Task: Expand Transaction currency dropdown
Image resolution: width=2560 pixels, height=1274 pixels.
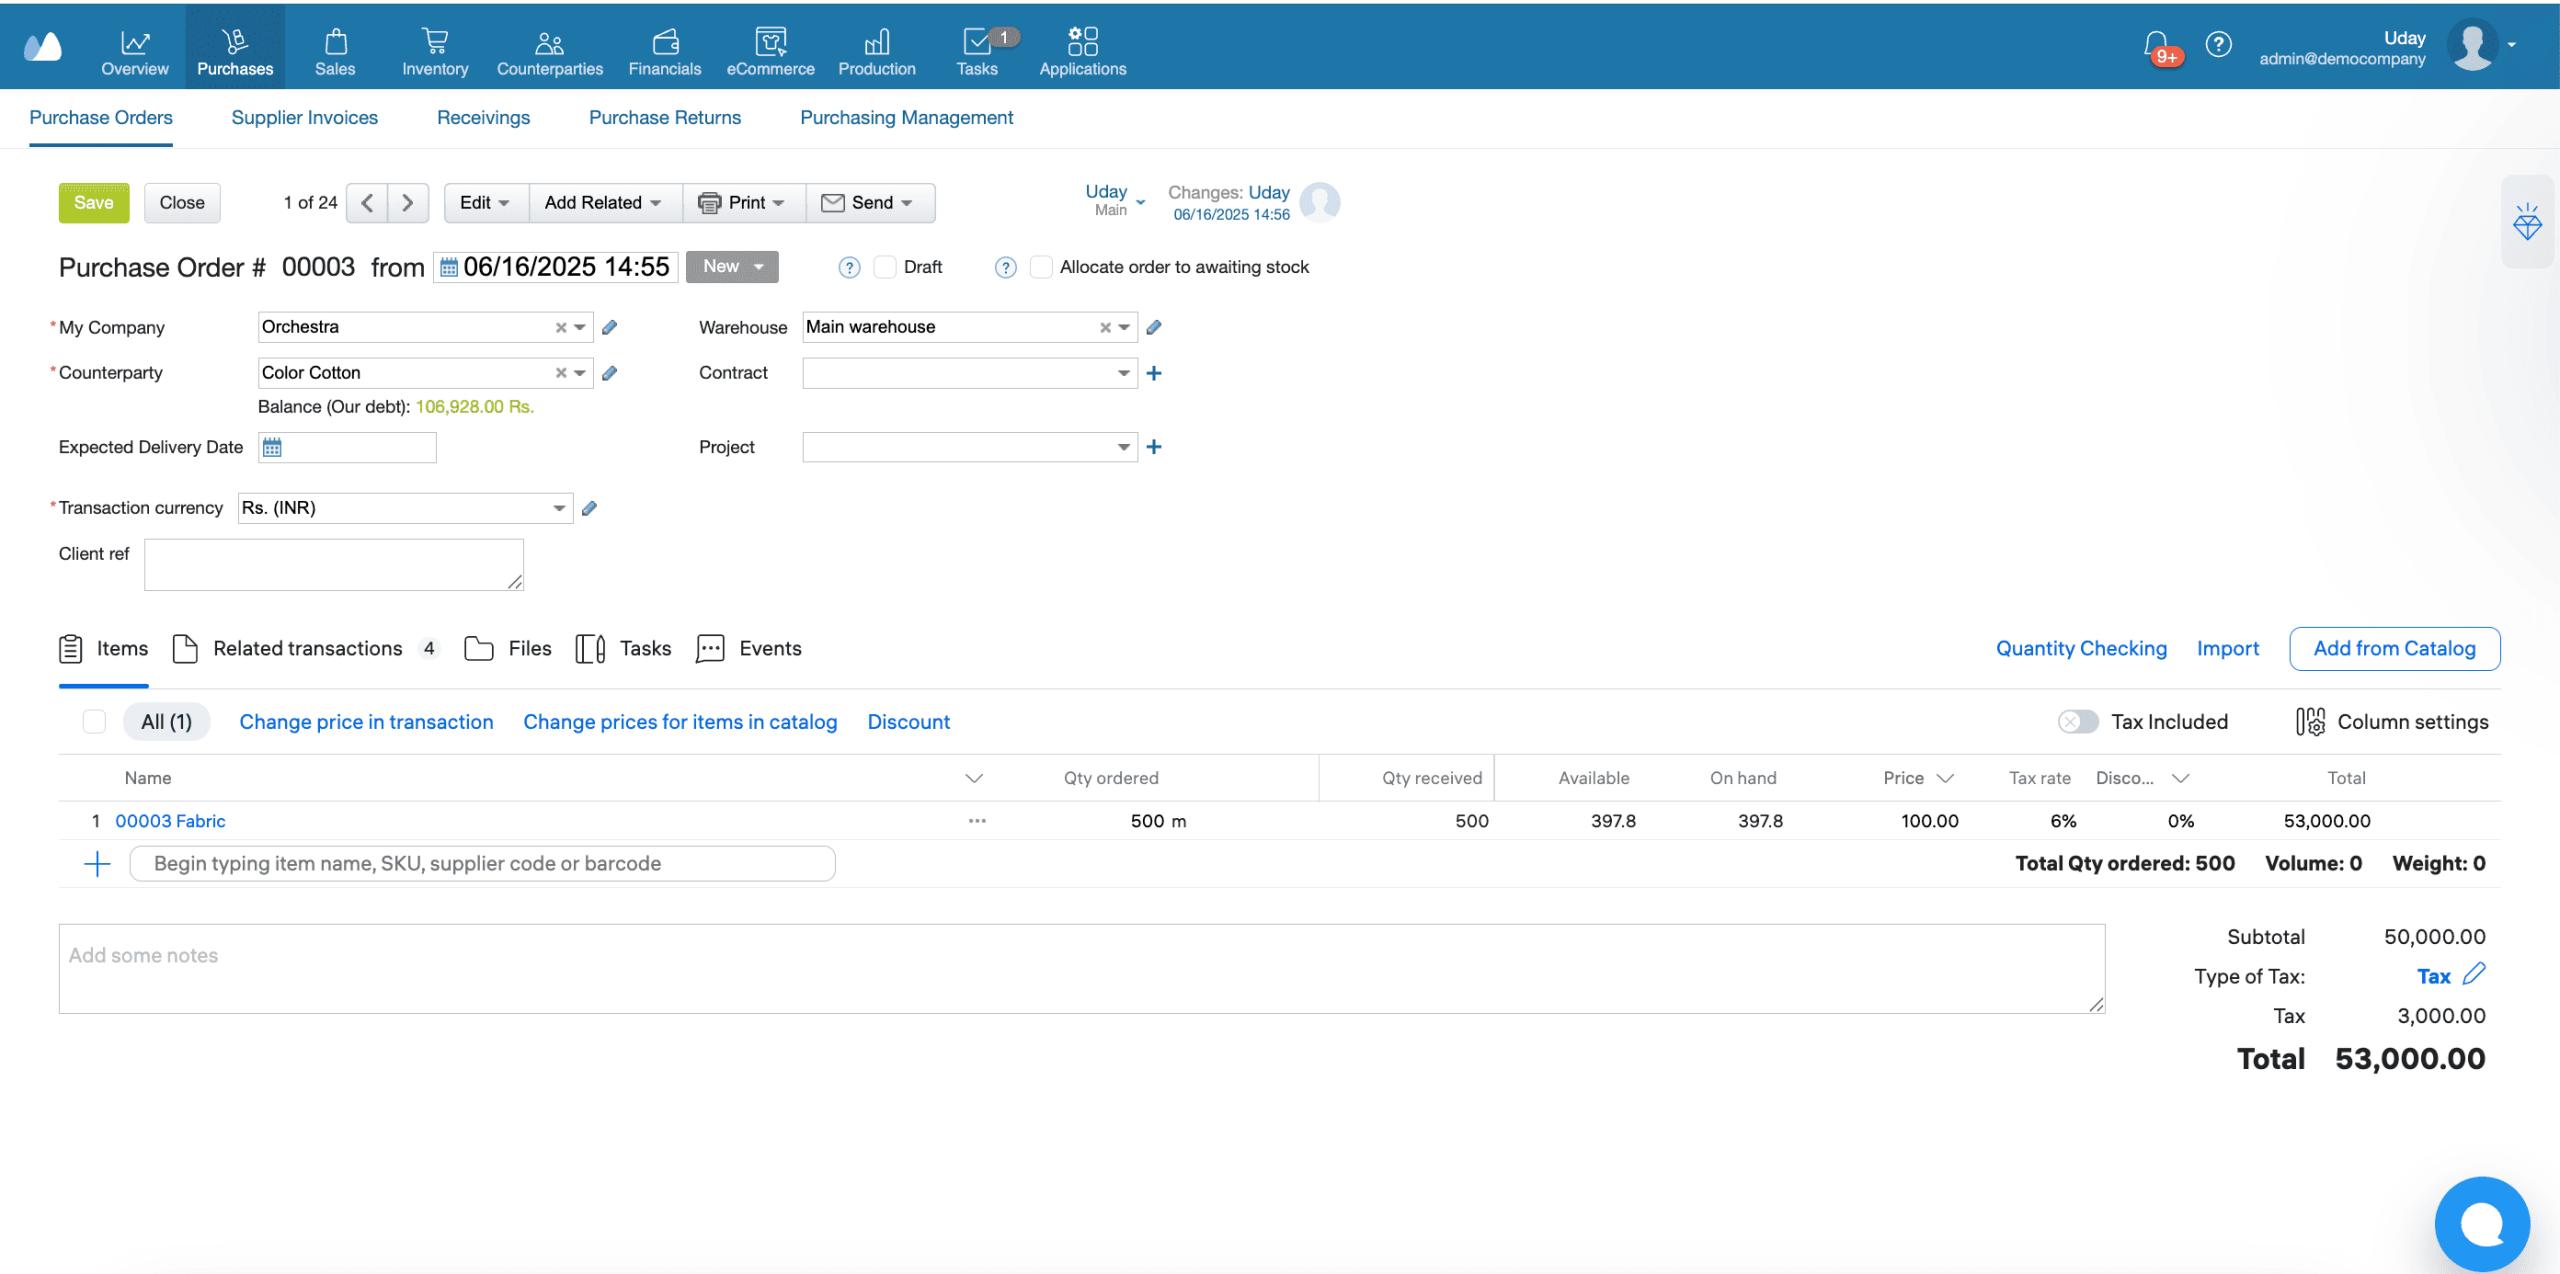Action: pyautogui.click(x=559, y=508)
